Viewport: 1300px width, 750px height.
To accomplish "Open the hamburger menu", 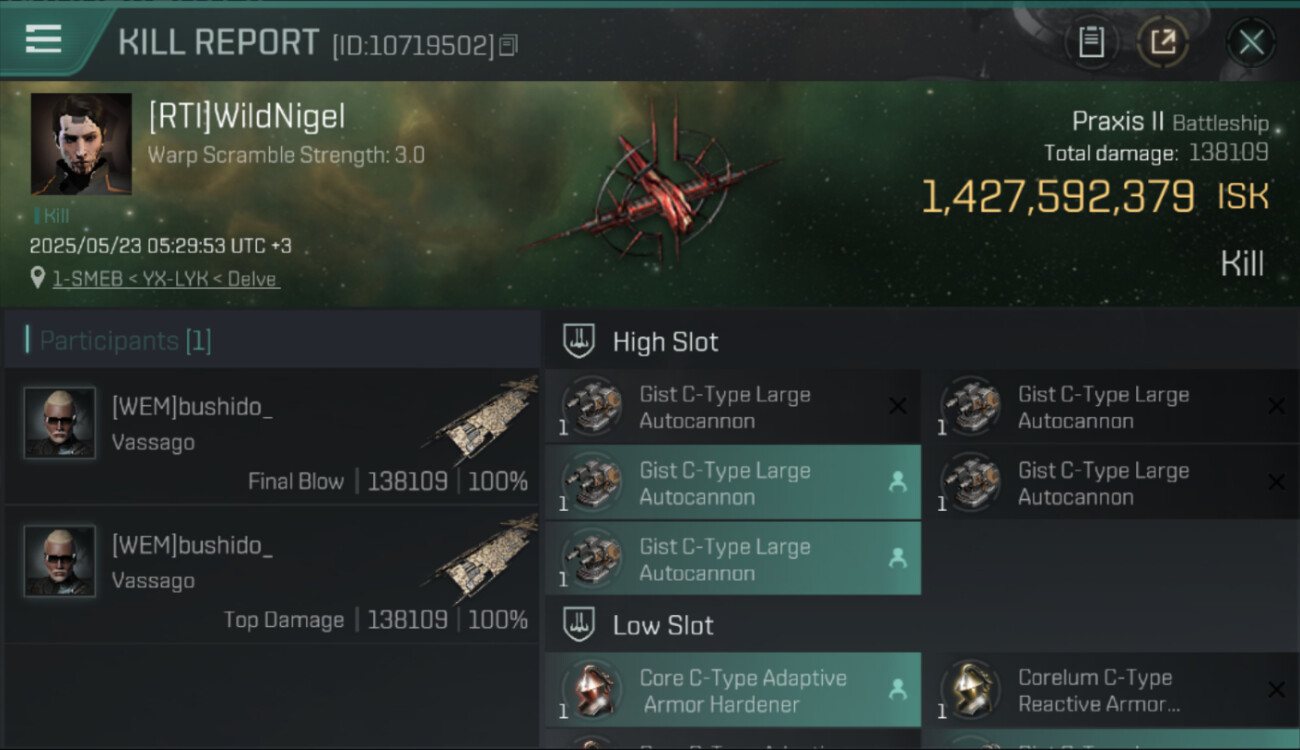I will [x=44, y=40].
